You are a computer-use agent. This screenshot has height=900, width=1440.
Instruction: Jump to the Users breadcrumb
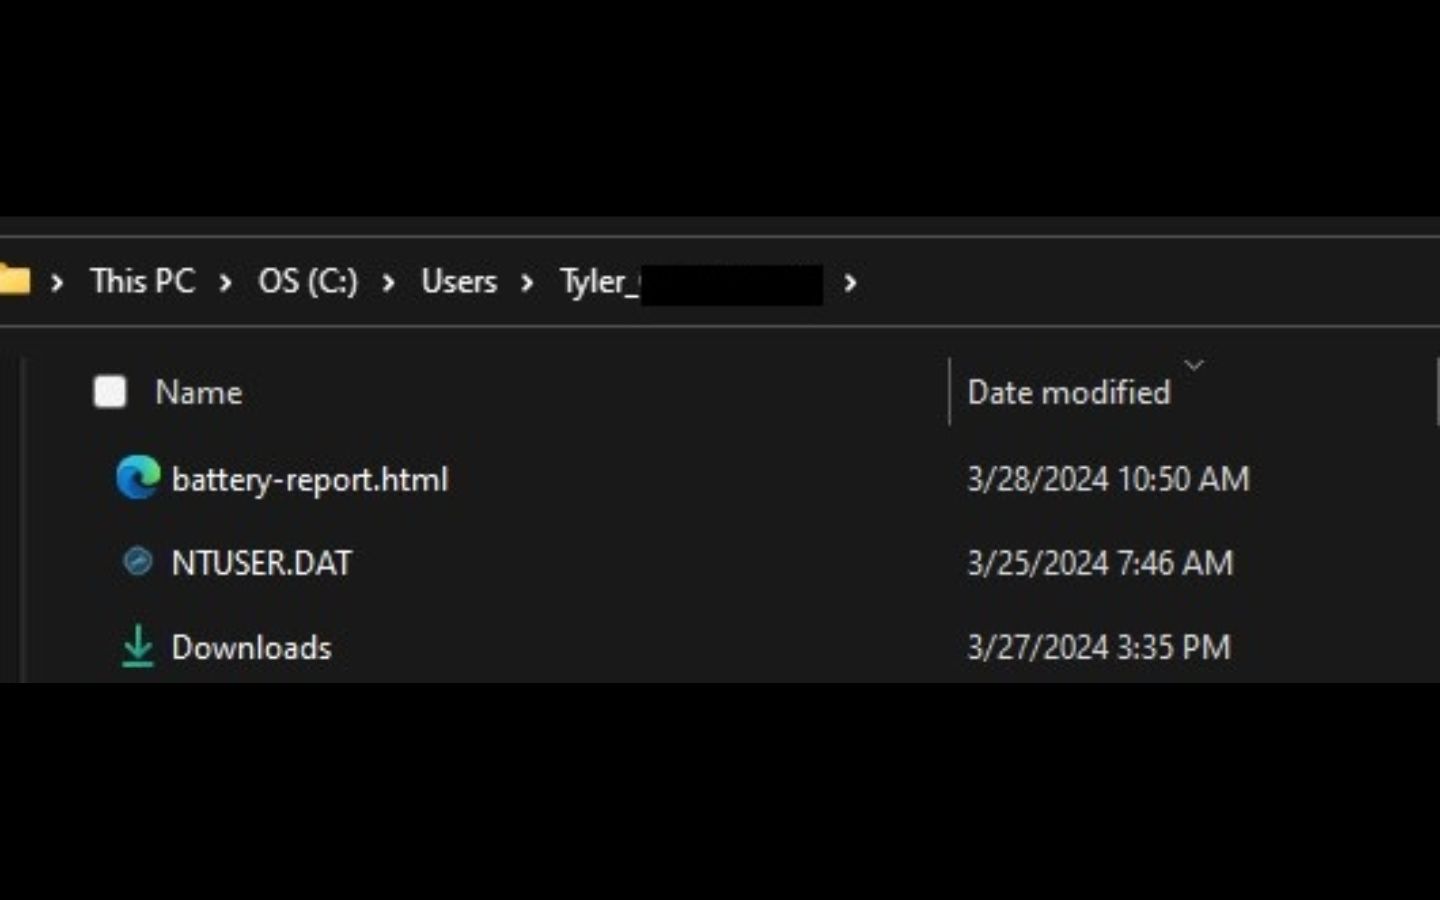(x=459, y=281)
